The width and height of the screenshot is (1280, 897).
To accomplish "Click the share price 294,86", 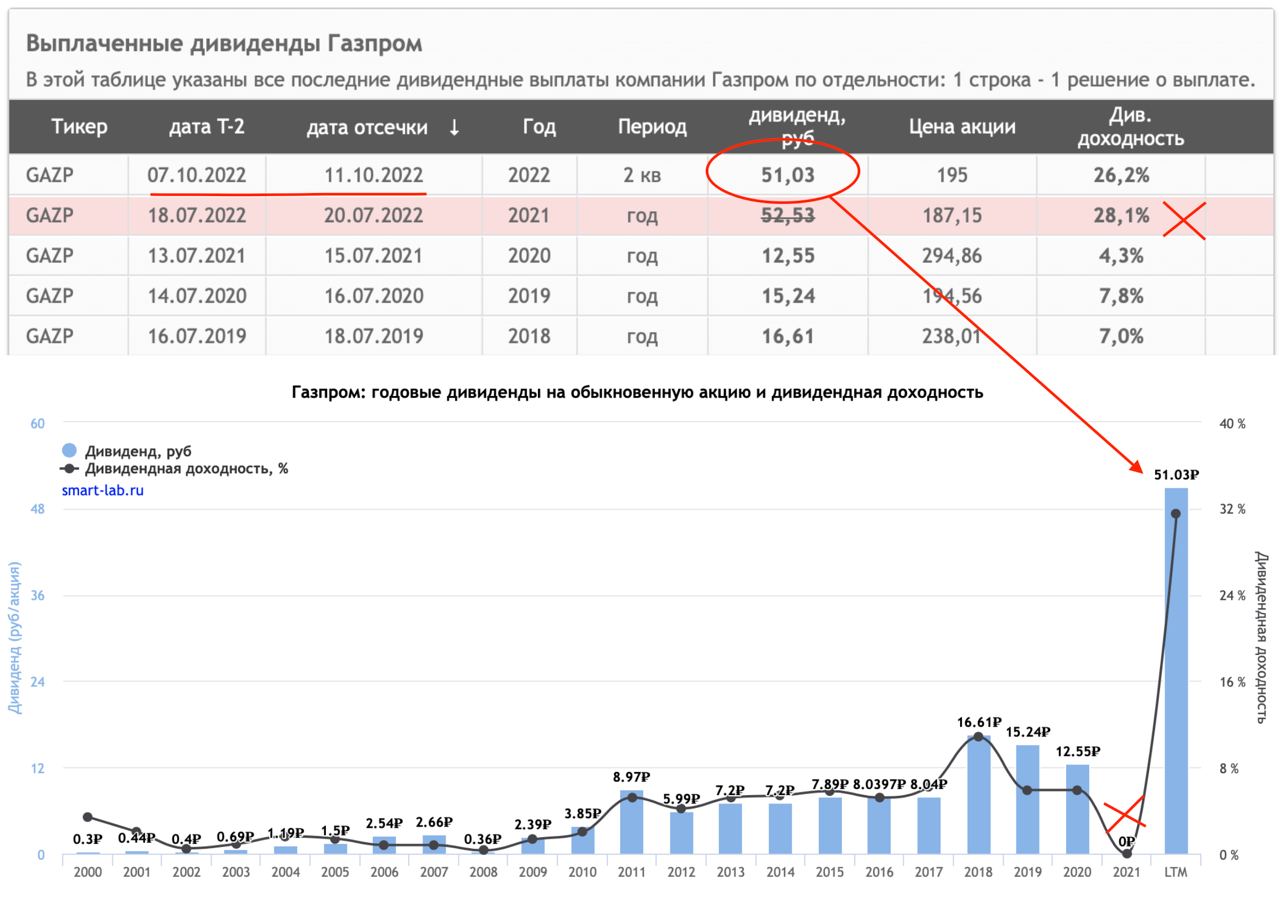I will (x=953, y=256).
